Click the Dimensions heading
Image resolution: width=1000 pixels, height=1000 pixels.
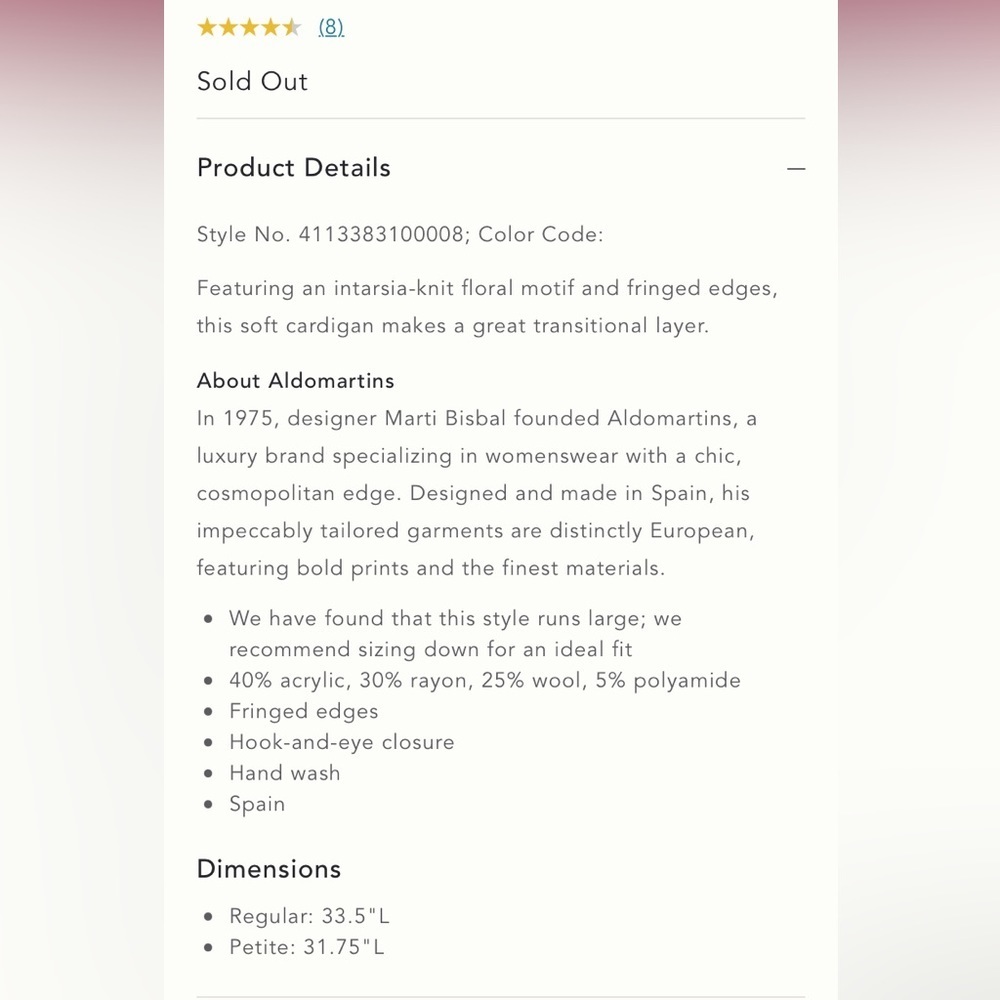(269, 869)
